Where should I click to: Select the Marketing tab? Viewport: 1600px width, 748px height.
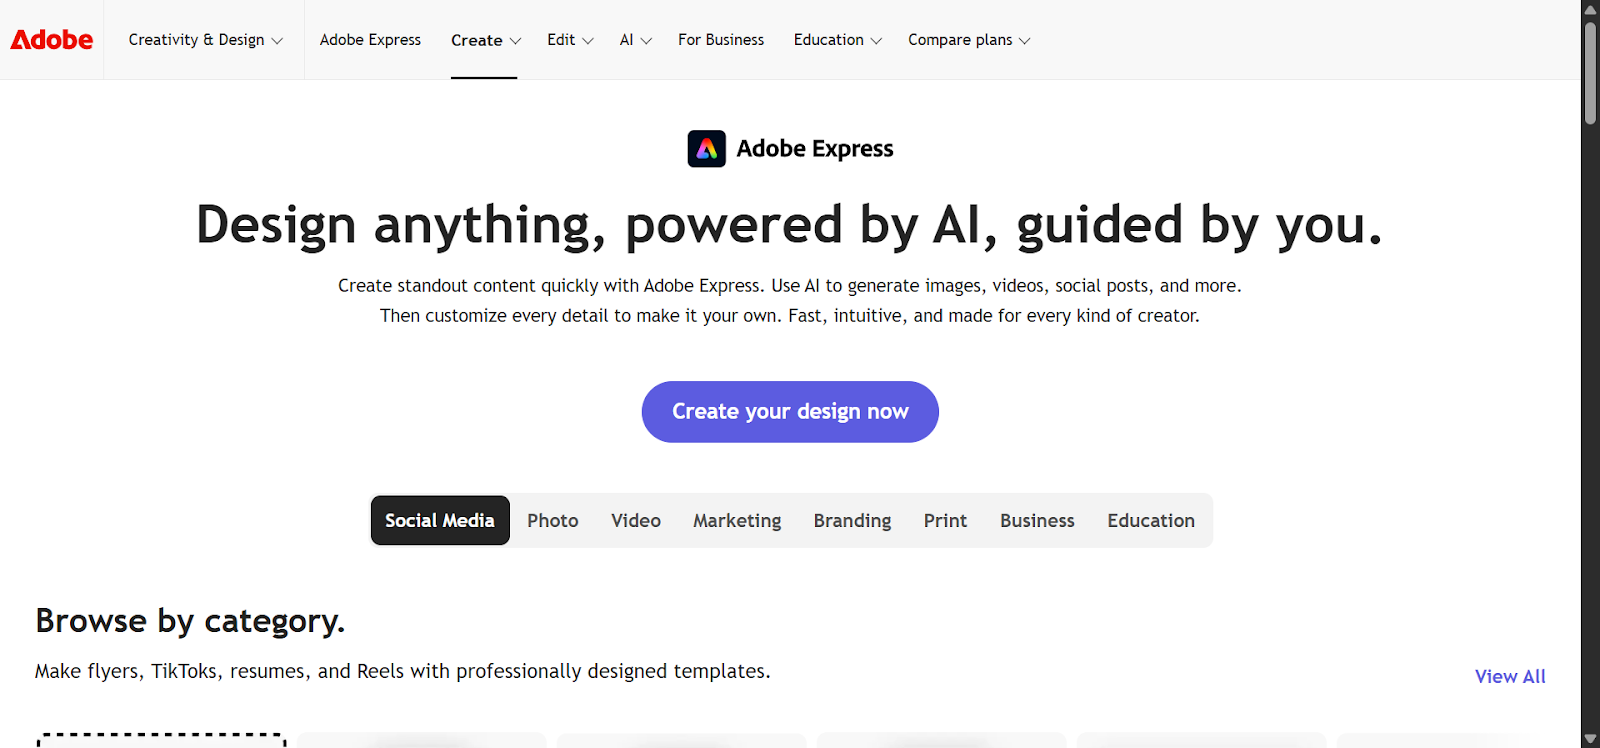pos(737,521)
